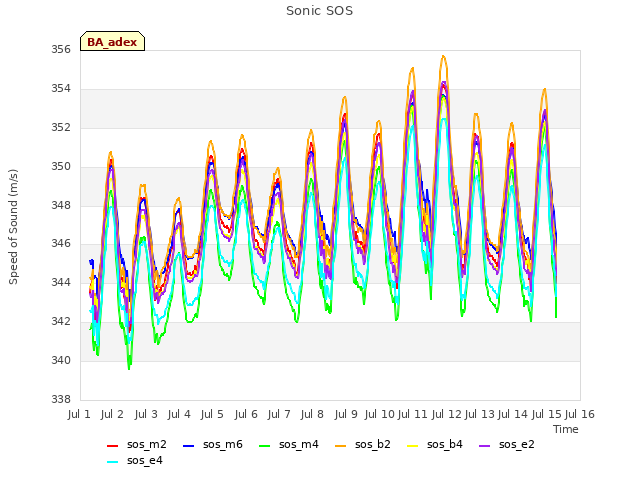Click the 344 y-axis tick value
This screenshot has height=480, width=640.
61,282
